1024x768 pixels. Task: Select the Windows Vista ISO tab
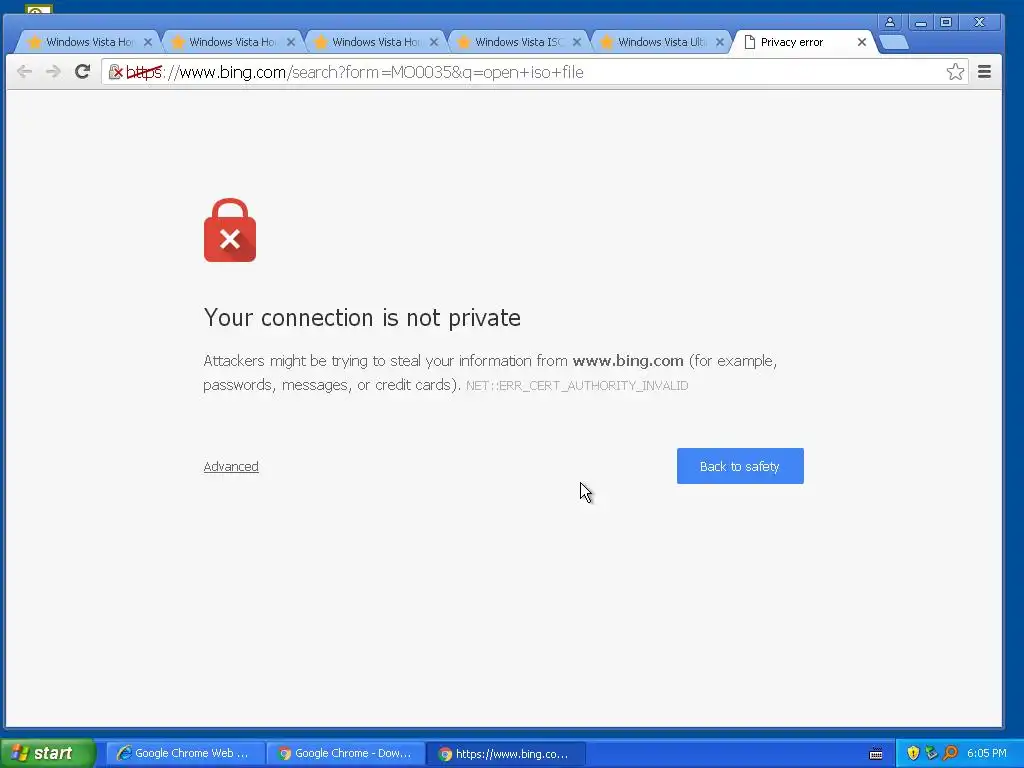517,42
